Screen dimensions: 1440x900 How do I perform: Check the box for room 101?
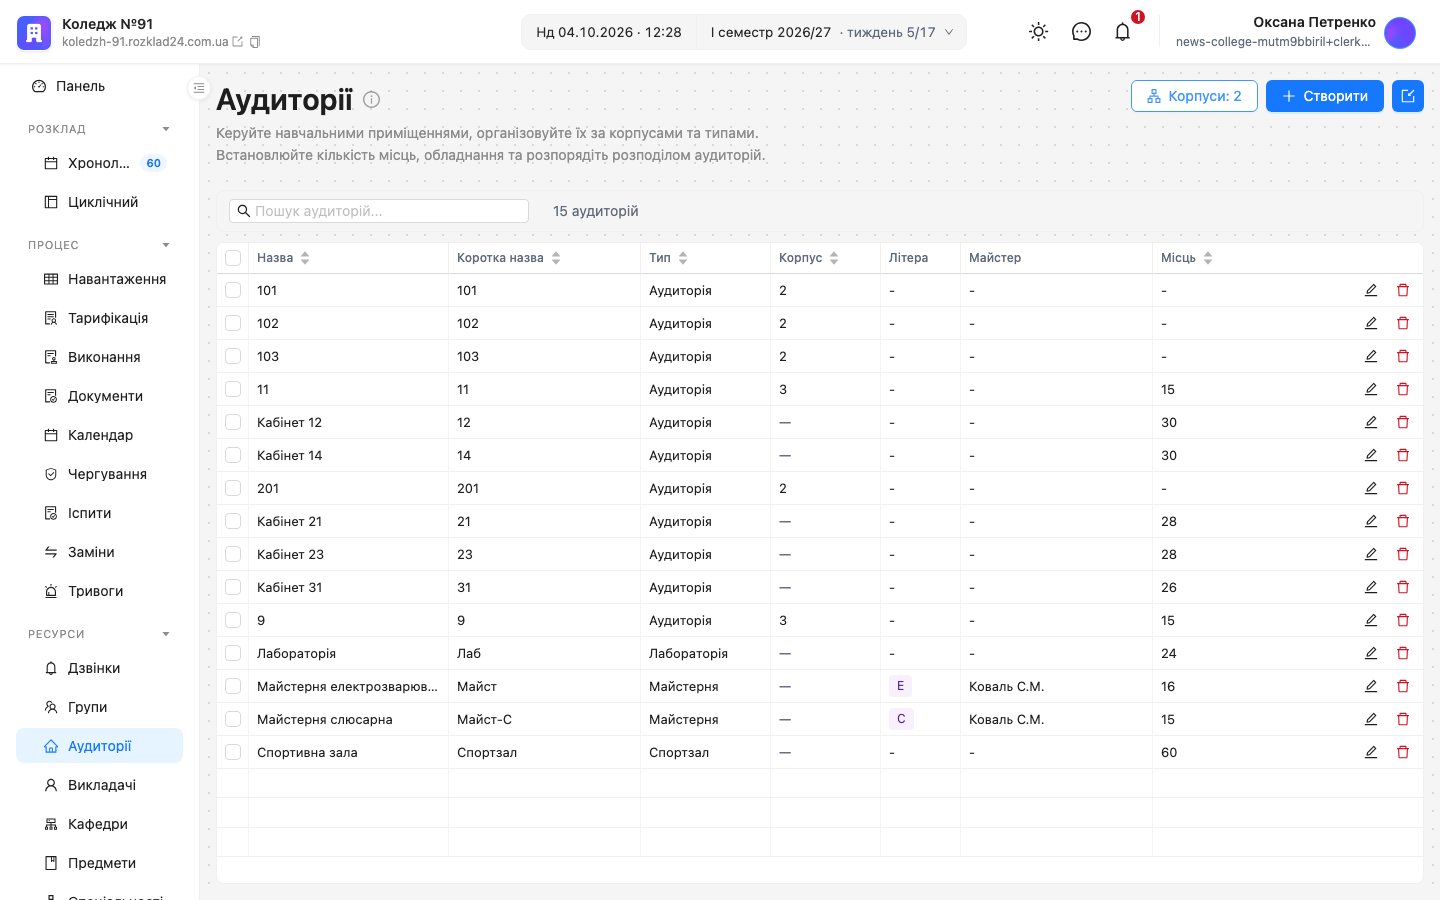point(233,290)
